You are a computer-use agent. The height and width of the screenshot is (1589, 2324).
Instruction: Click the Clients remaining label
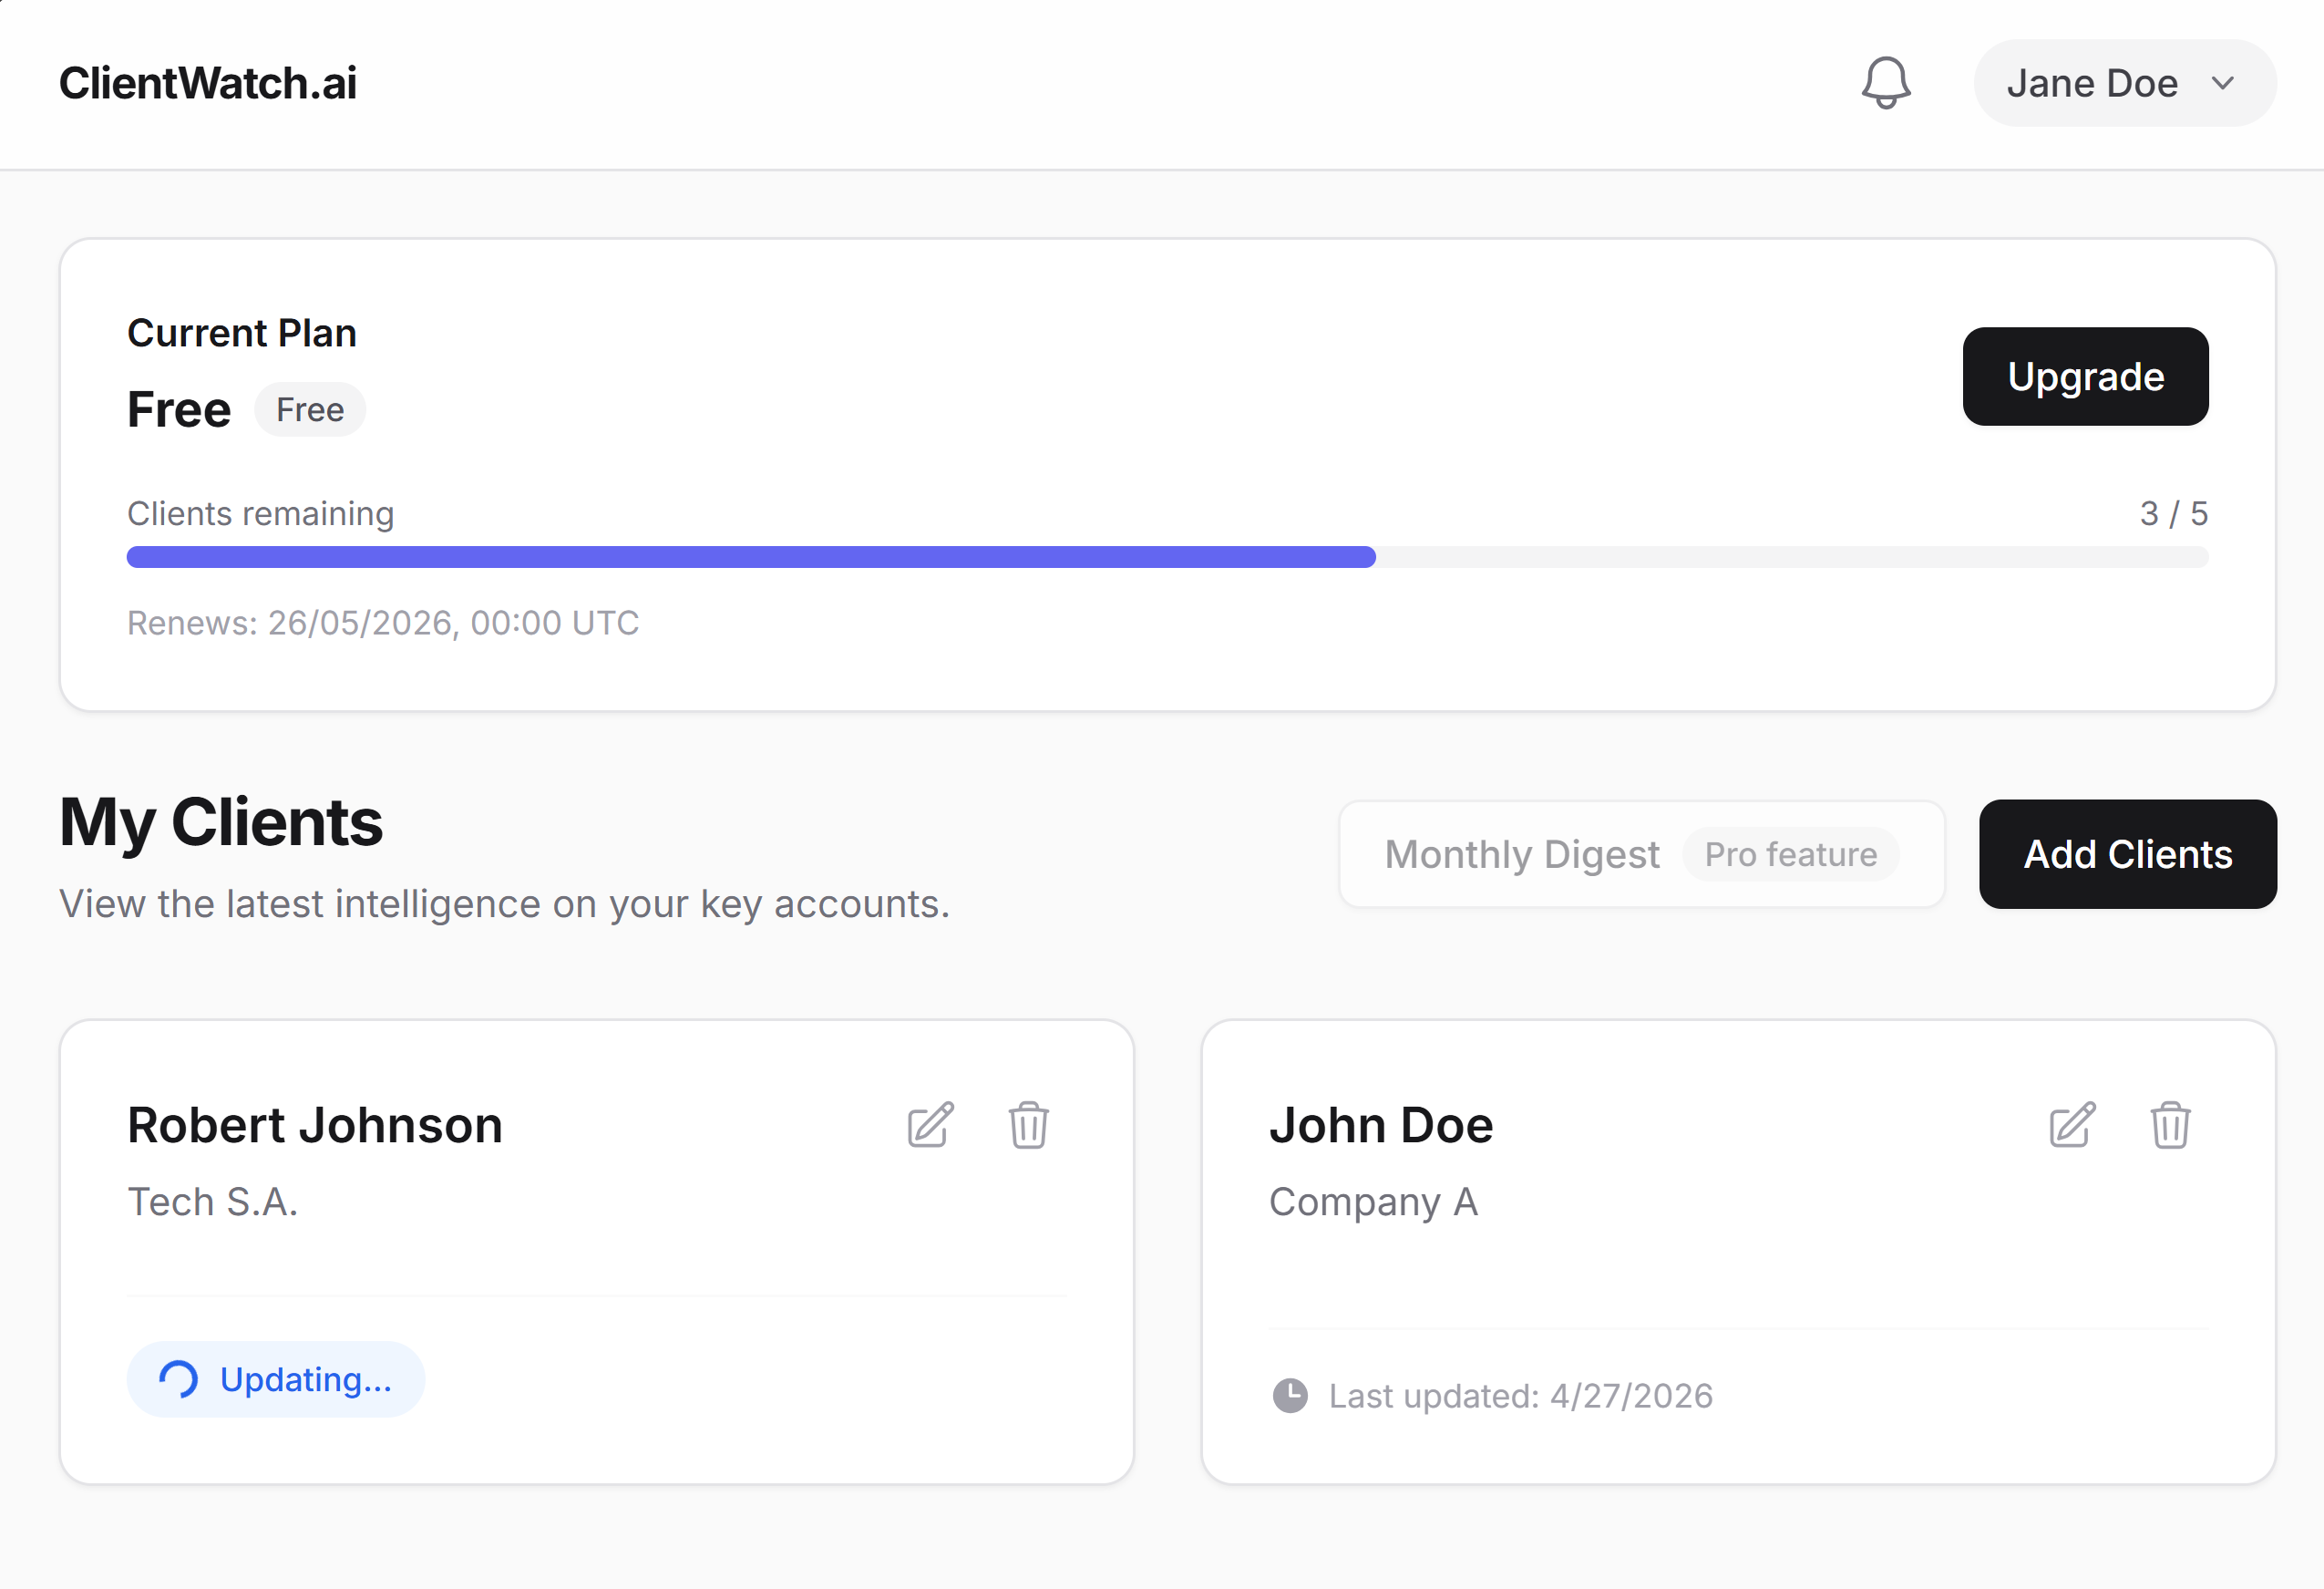[x=261, y=513]
